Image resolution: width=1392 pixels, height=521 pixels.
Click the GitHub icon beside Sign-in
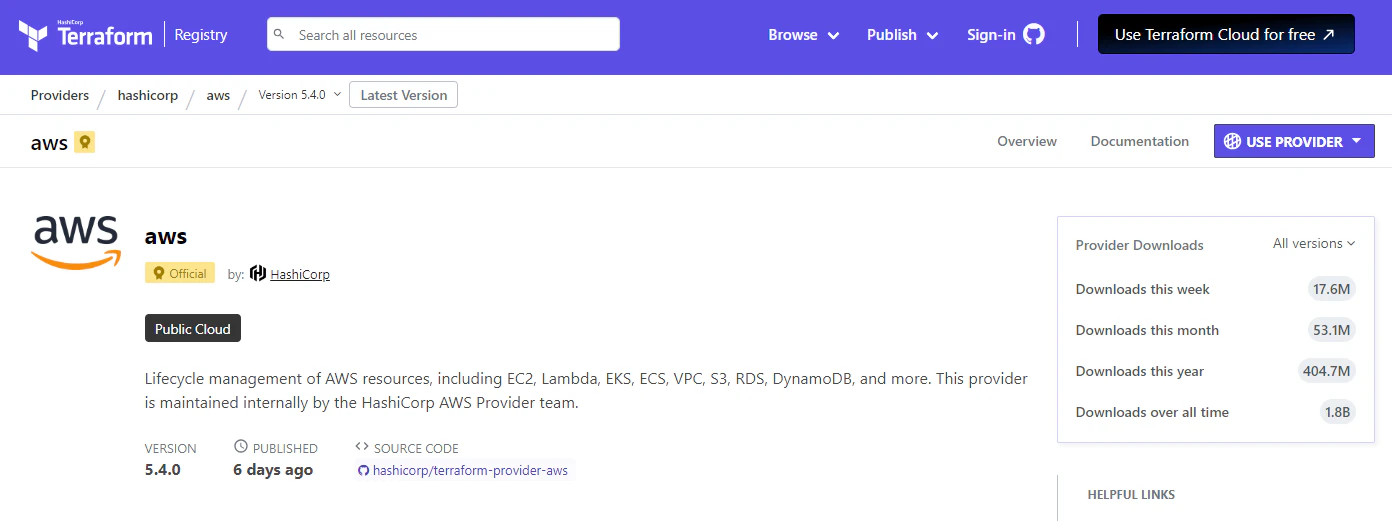point(1034,34)
